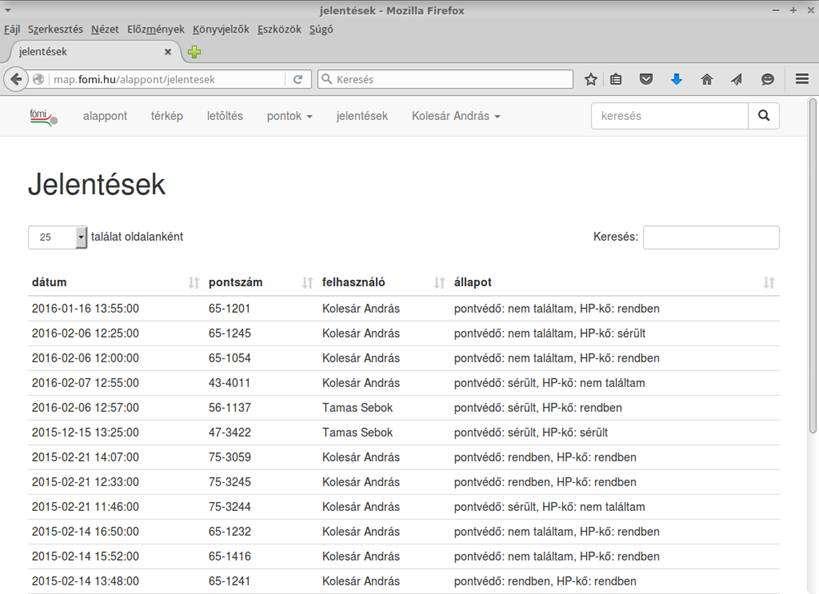Go to Firefox home icon
Image resolution: width=819 pixels, height=594 pixels.
coord(707,79)
